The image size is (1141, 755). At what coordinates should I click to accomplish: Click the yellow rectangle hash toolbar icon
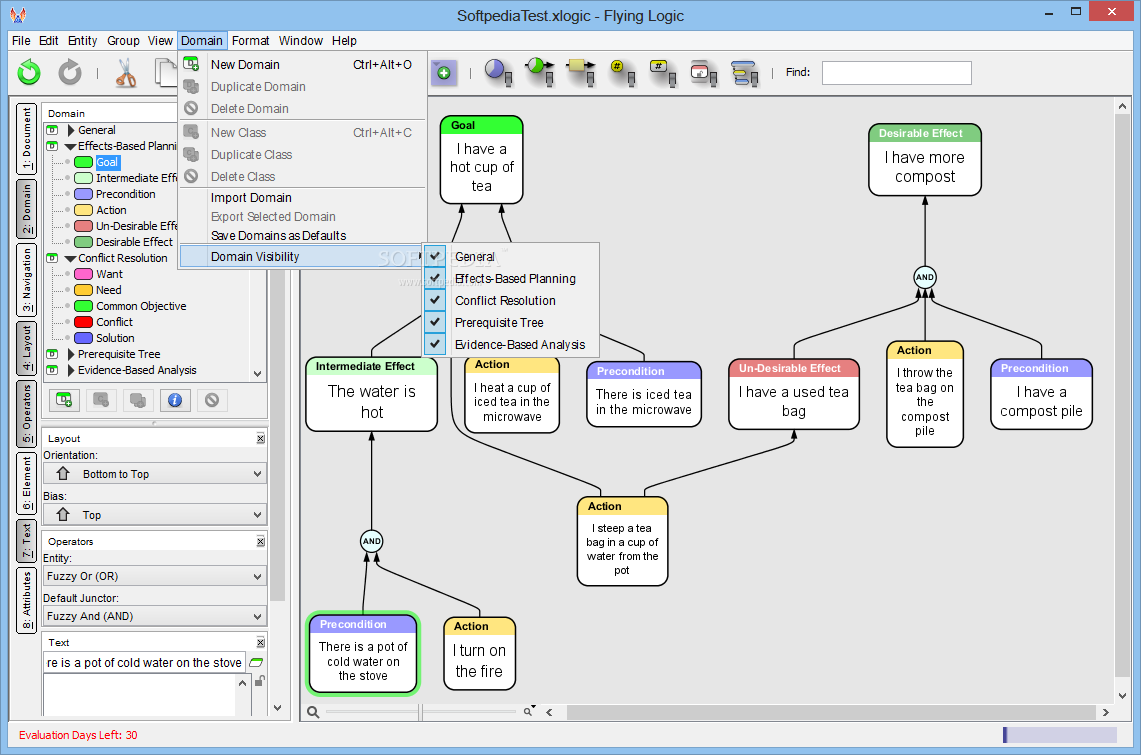click(x=663, y=73)
